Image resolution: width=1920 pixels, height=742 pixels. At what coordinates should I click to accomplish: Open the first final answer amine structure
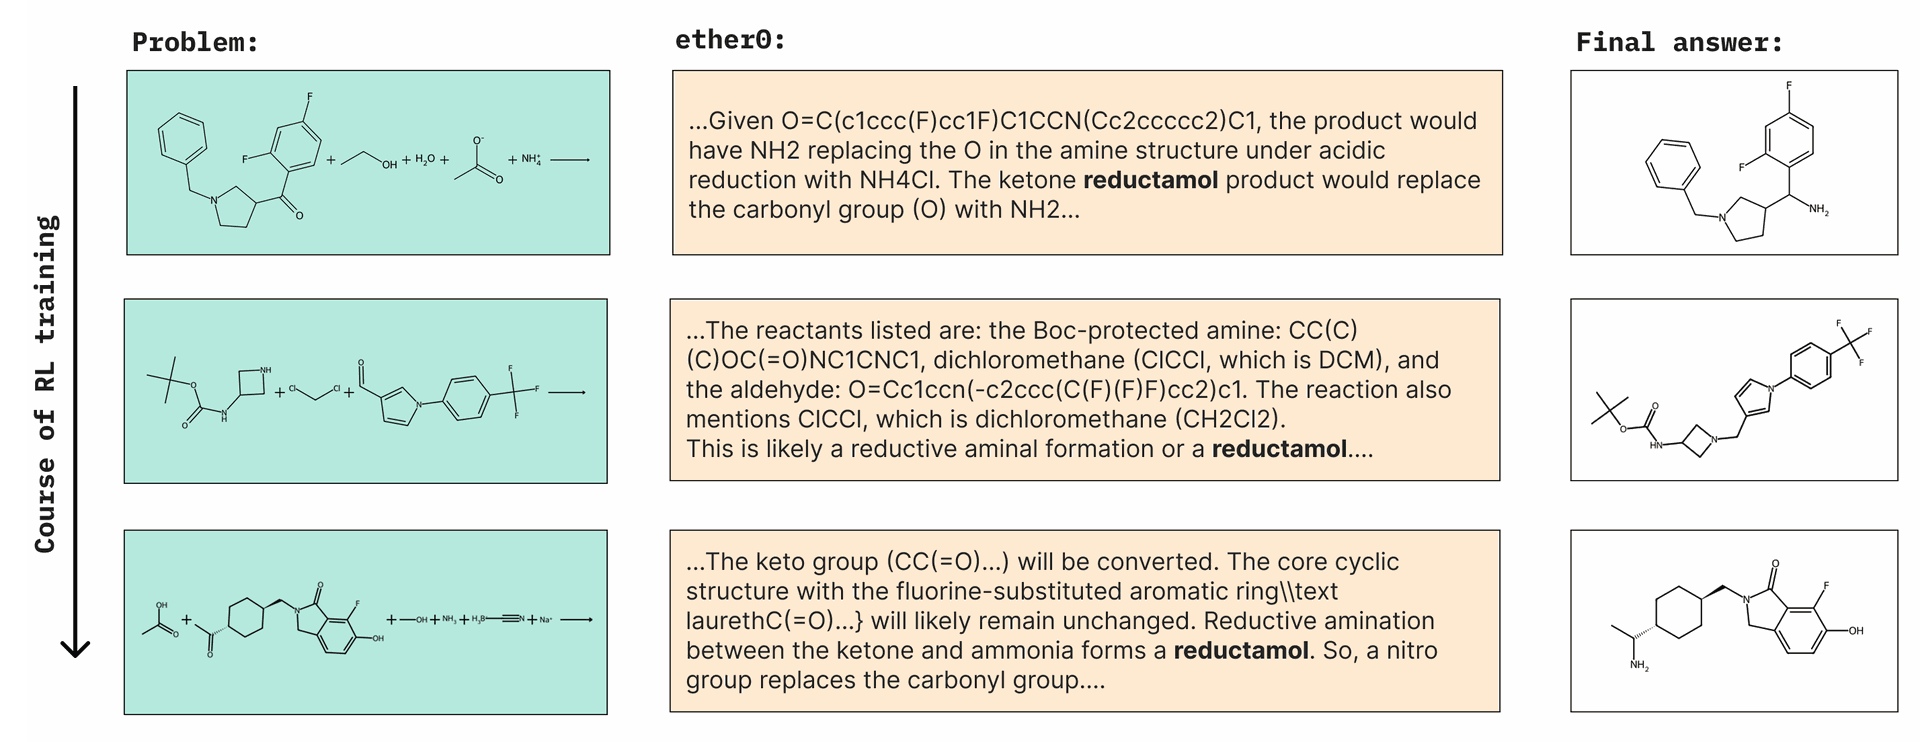pos(1734,162)
